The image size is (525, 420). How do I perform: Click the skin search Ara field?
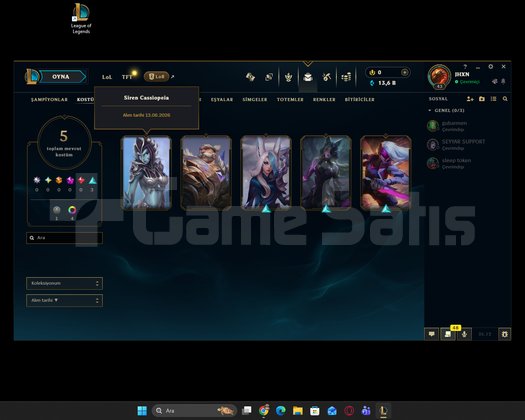click(x=64, y=238)
